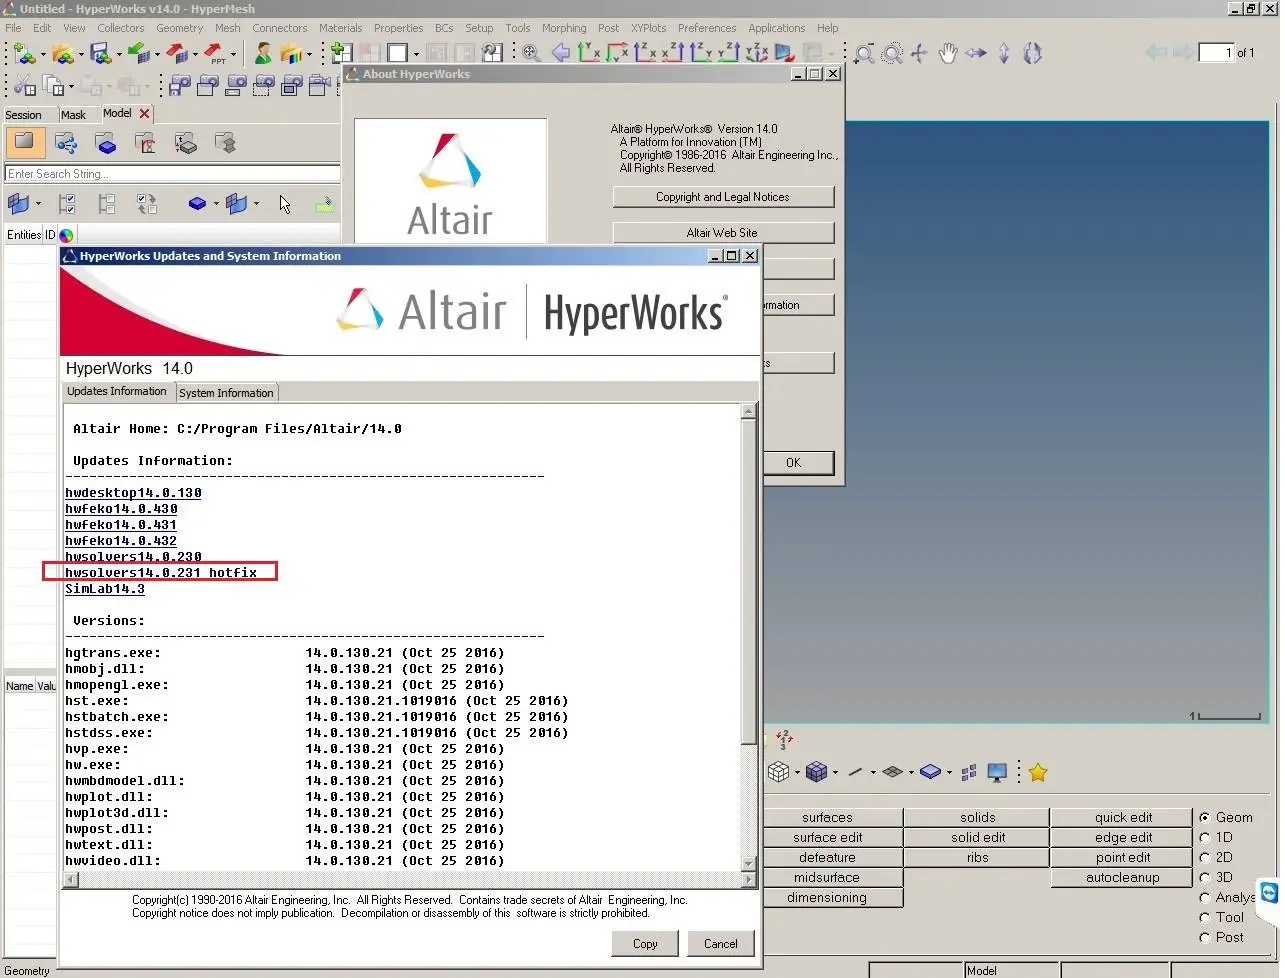The height and width of the screenshot is (978, 1285).
Task: Click the Export Solver Deck red arrow icon
Action: 176,52
